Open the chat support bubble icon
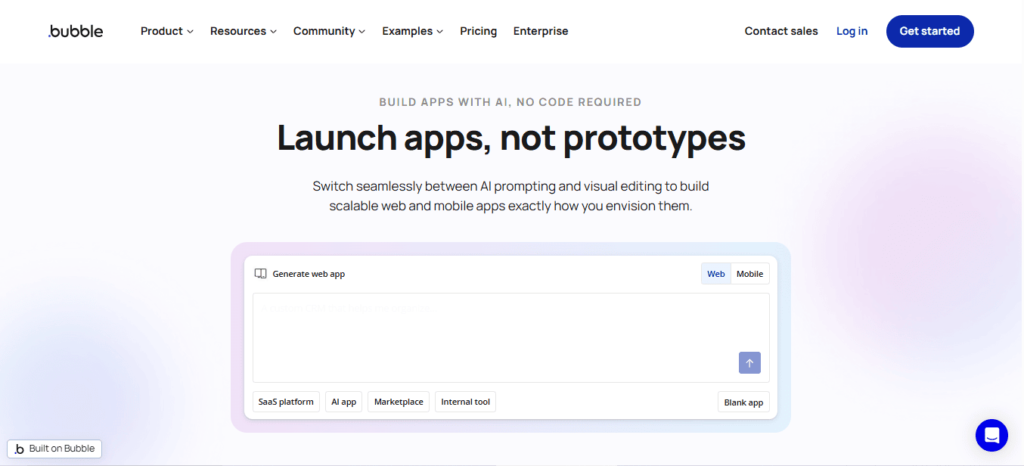 (x=991, y=435)
